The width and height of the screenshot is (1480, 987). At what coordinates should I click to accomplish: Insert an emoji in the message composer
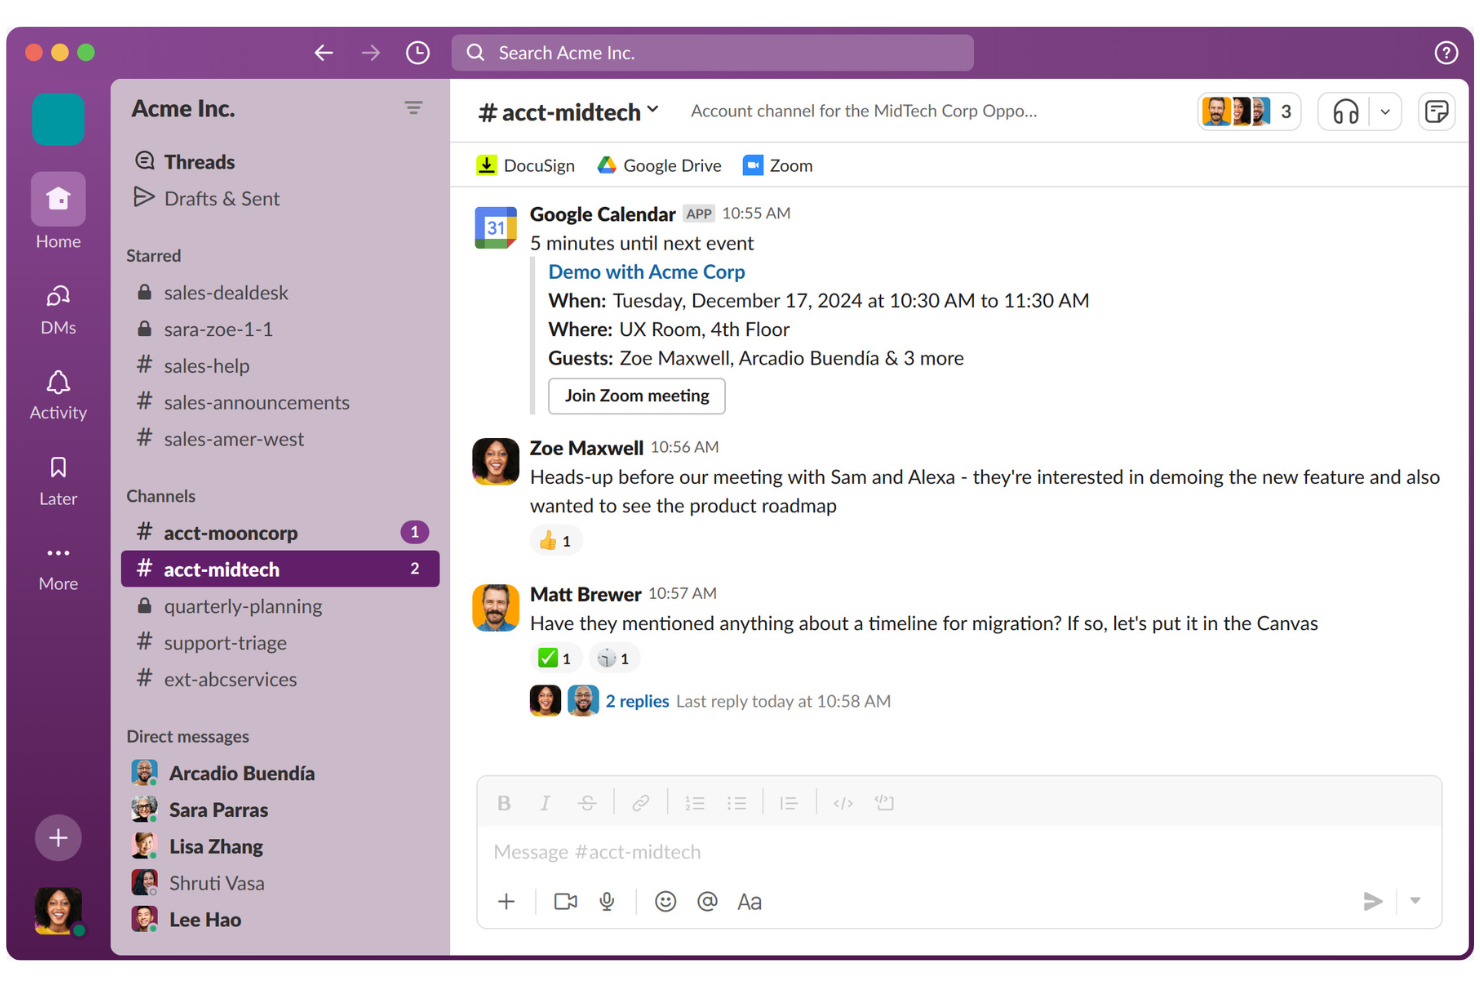(x=665, y=901)
